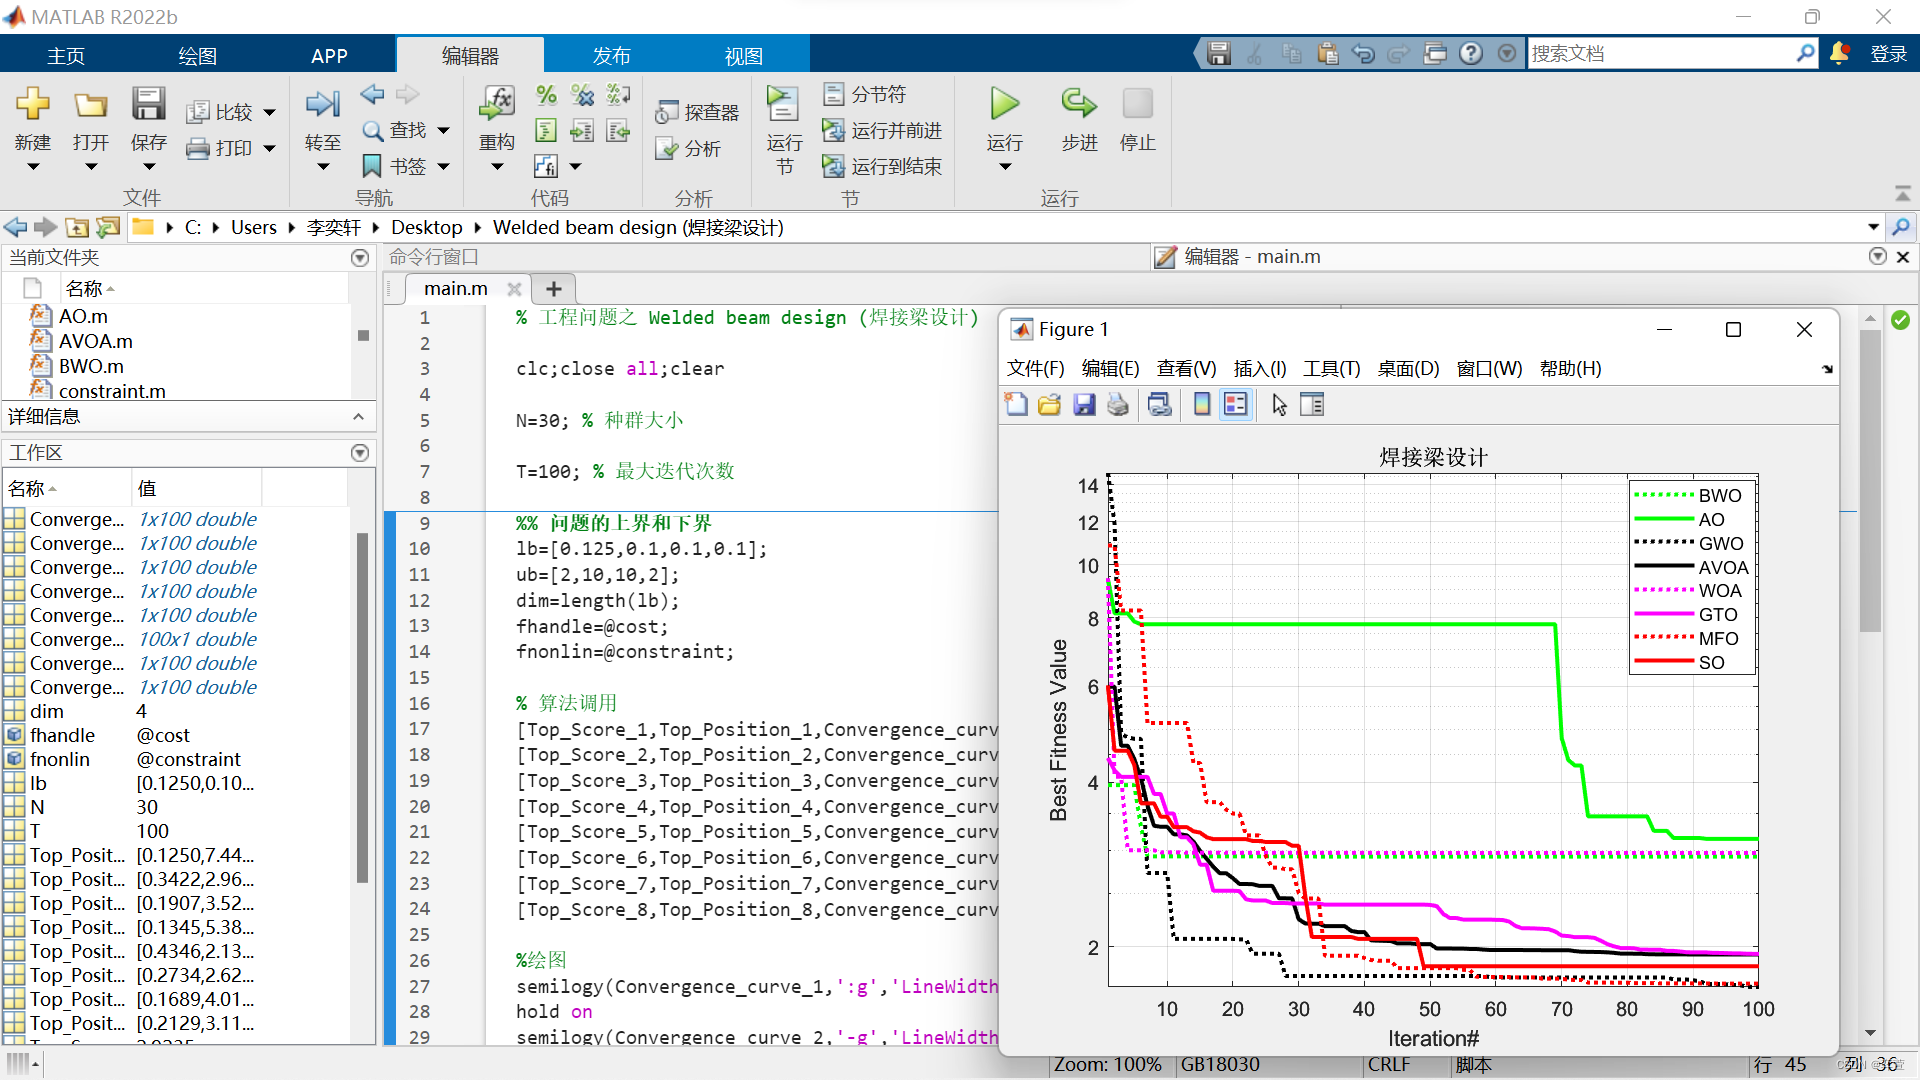Click the quick access Undo icon
Screen dimensions: 1920x1080
[1362, 54]
